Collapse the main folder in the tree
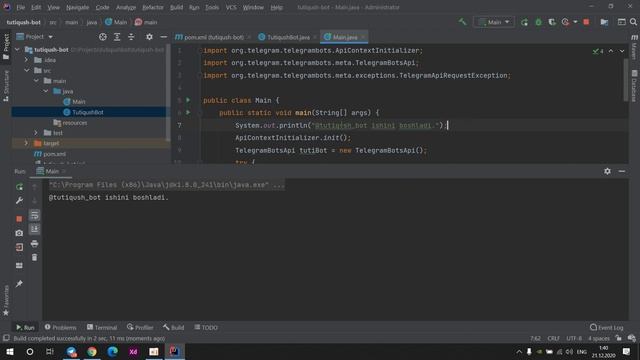 click(36, 81)
